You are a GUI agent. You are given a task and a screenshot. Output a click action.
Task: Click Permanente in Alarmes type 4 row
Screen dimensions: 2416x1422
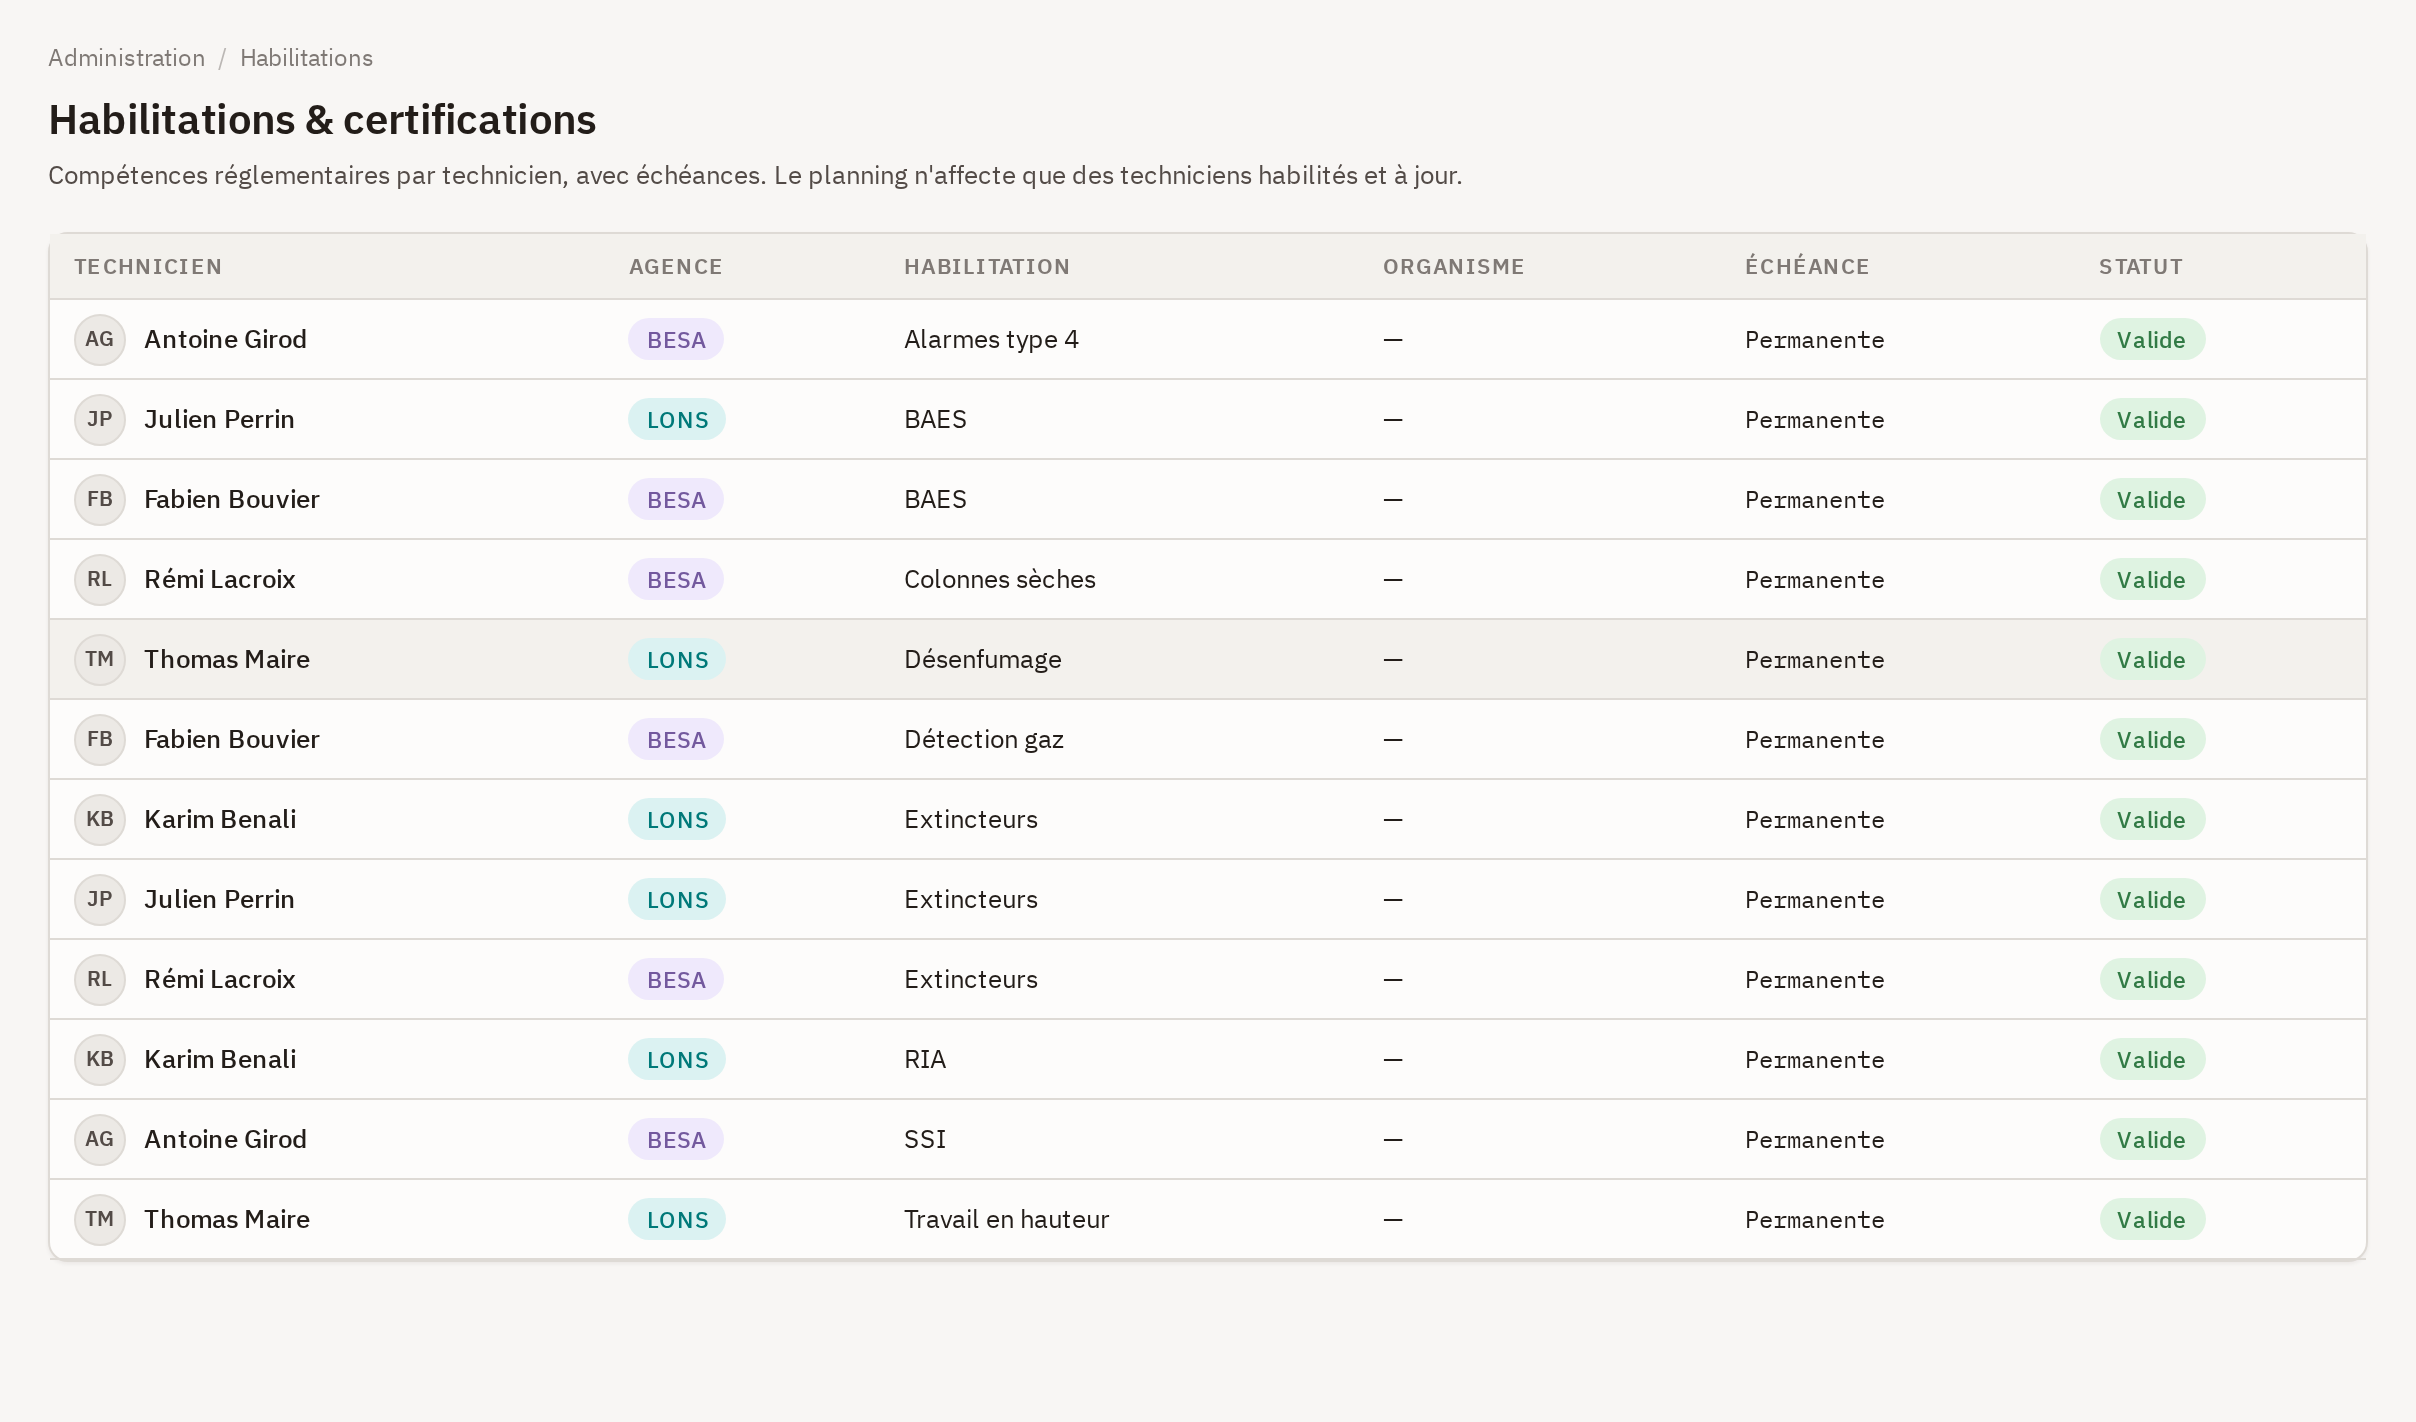(1815, 340)
